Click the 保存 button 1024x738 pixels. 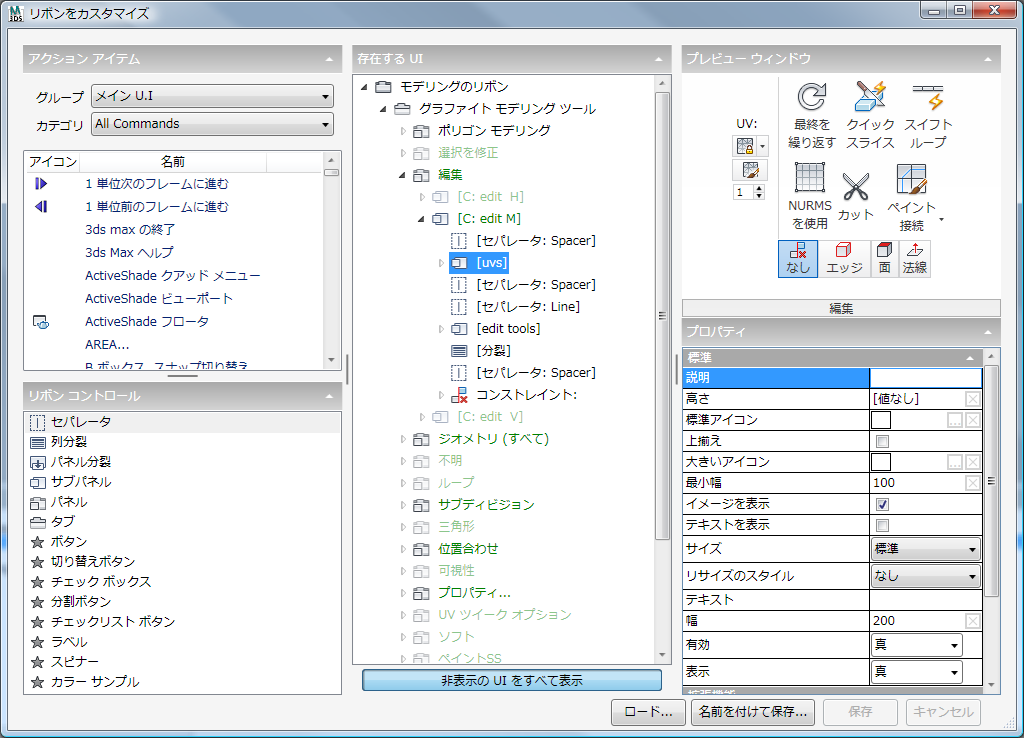pyautogui.click(x=860, y=712)
